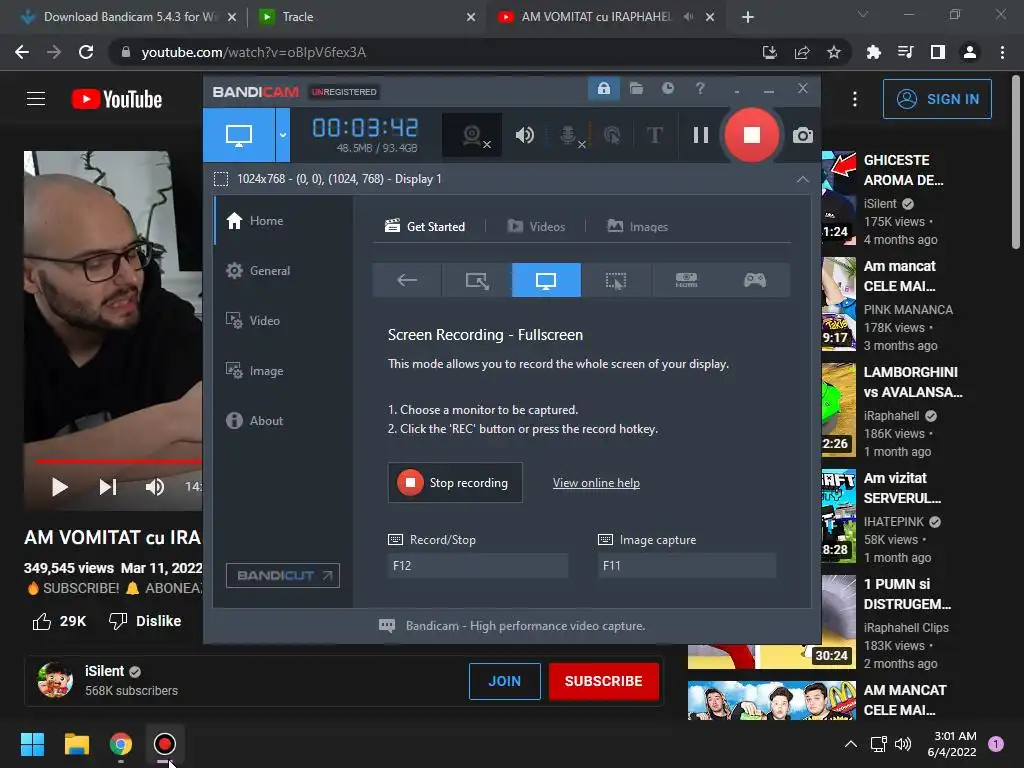Show hidden tray icons chevron
The height and width of the screenshot is (768, 1024).
pyautogui.click(x=850, y=744)
